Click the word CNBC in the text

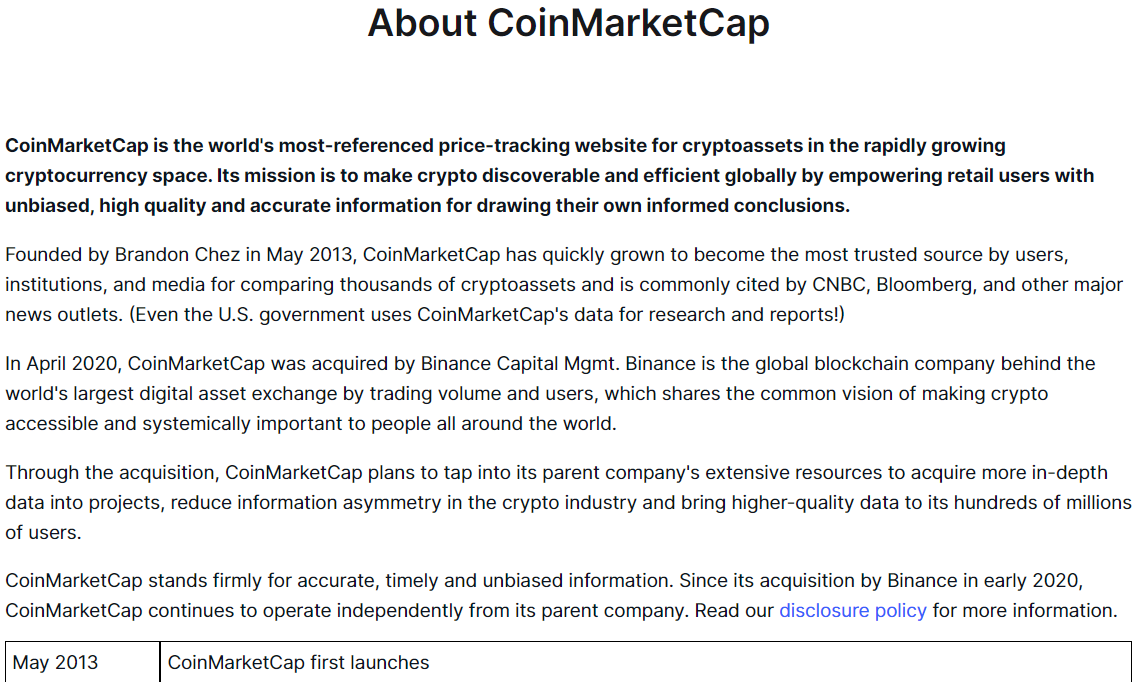838,285
